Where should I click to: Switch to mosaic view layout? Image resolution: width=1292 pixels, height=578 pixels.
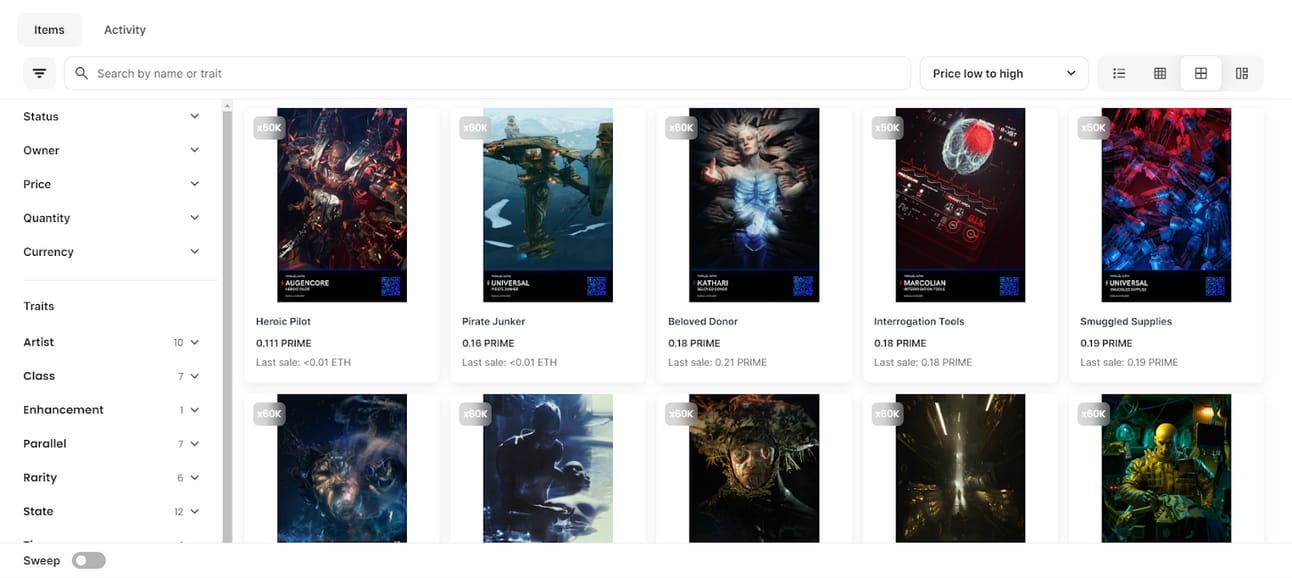[x=1242, y=73]
